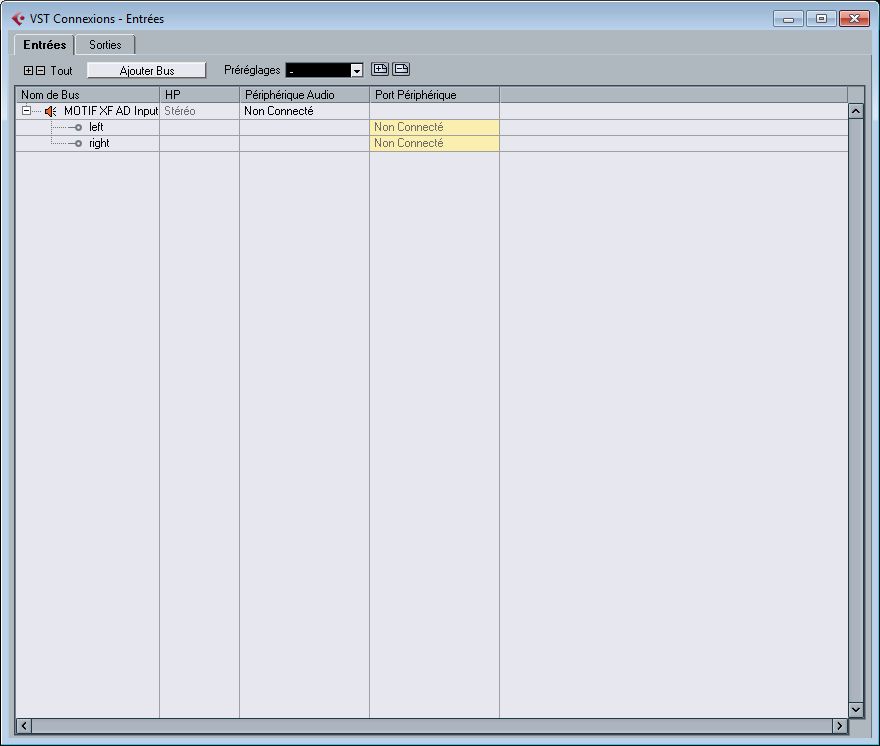Viewport: 880px width, 746px height.
Task: Open Périphérique Audio menu showing Non Connecté
Action: tap(303, 111)
